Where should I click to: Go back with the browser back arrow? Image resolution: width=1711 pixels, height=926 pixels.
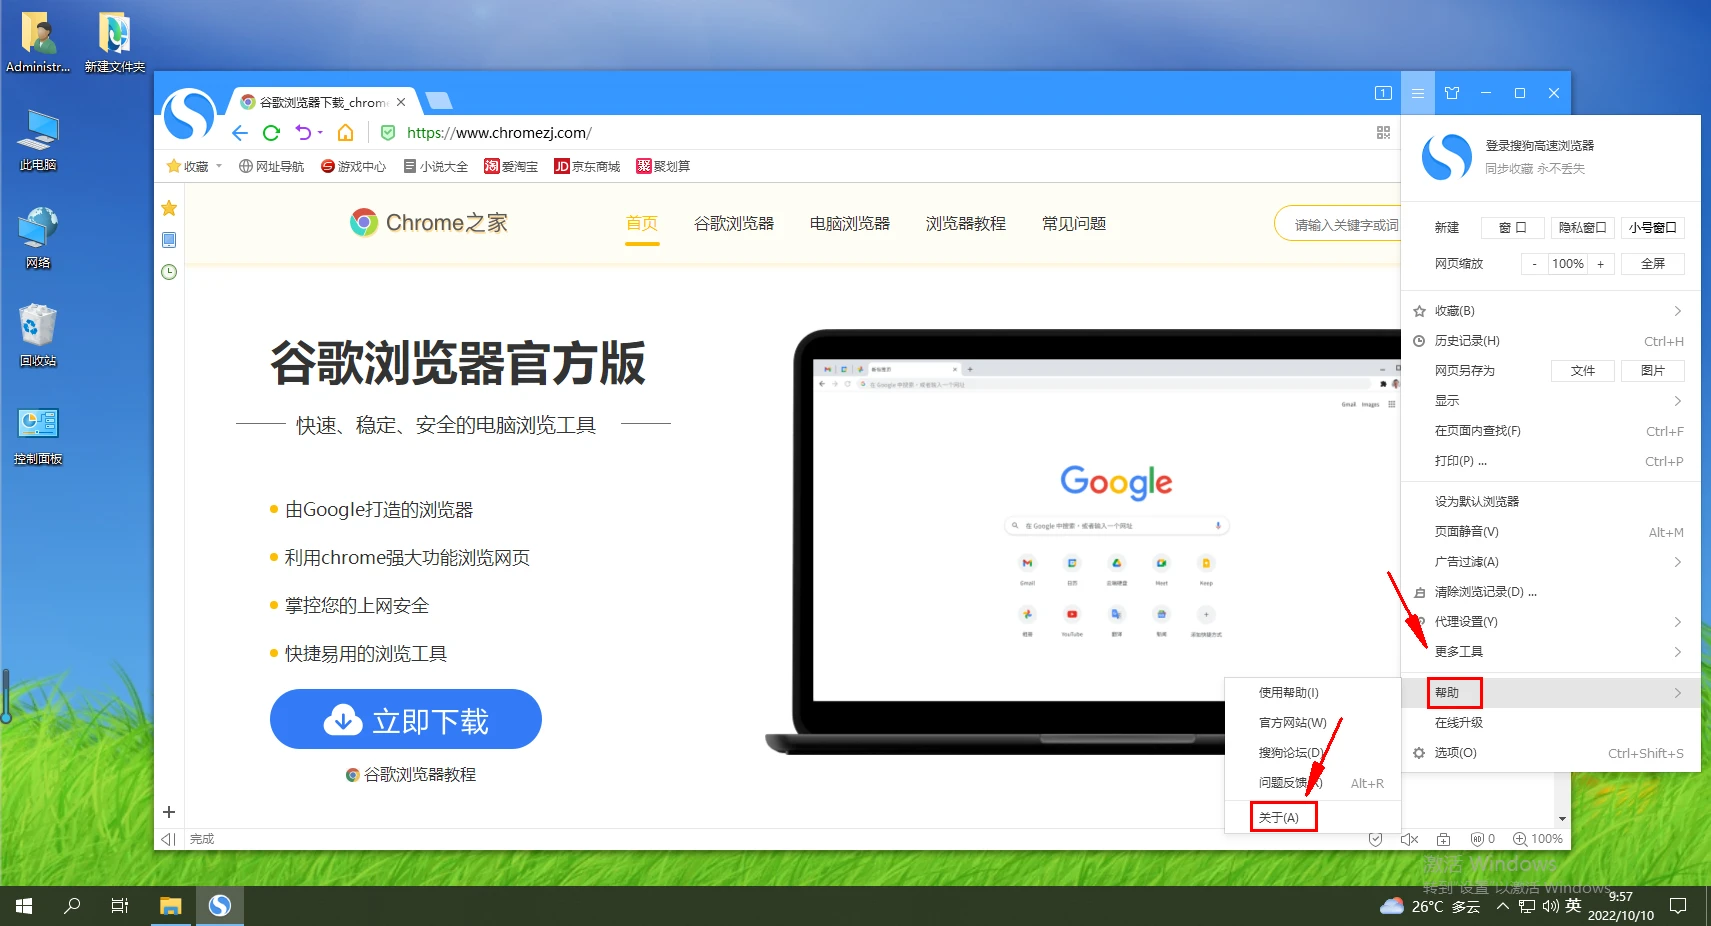[240, 133]
